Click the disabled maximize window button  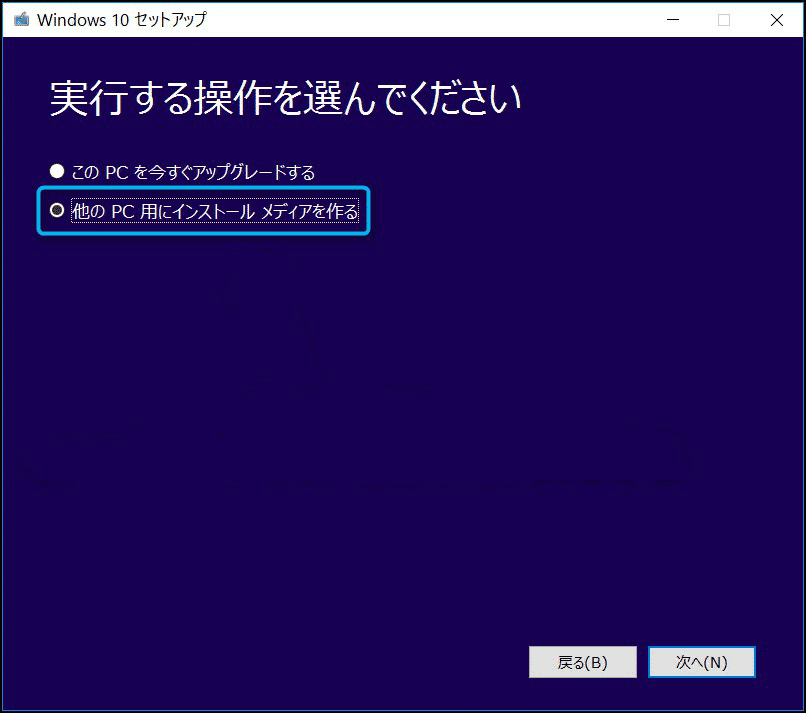pyautogui.click(x=724, y=20)
